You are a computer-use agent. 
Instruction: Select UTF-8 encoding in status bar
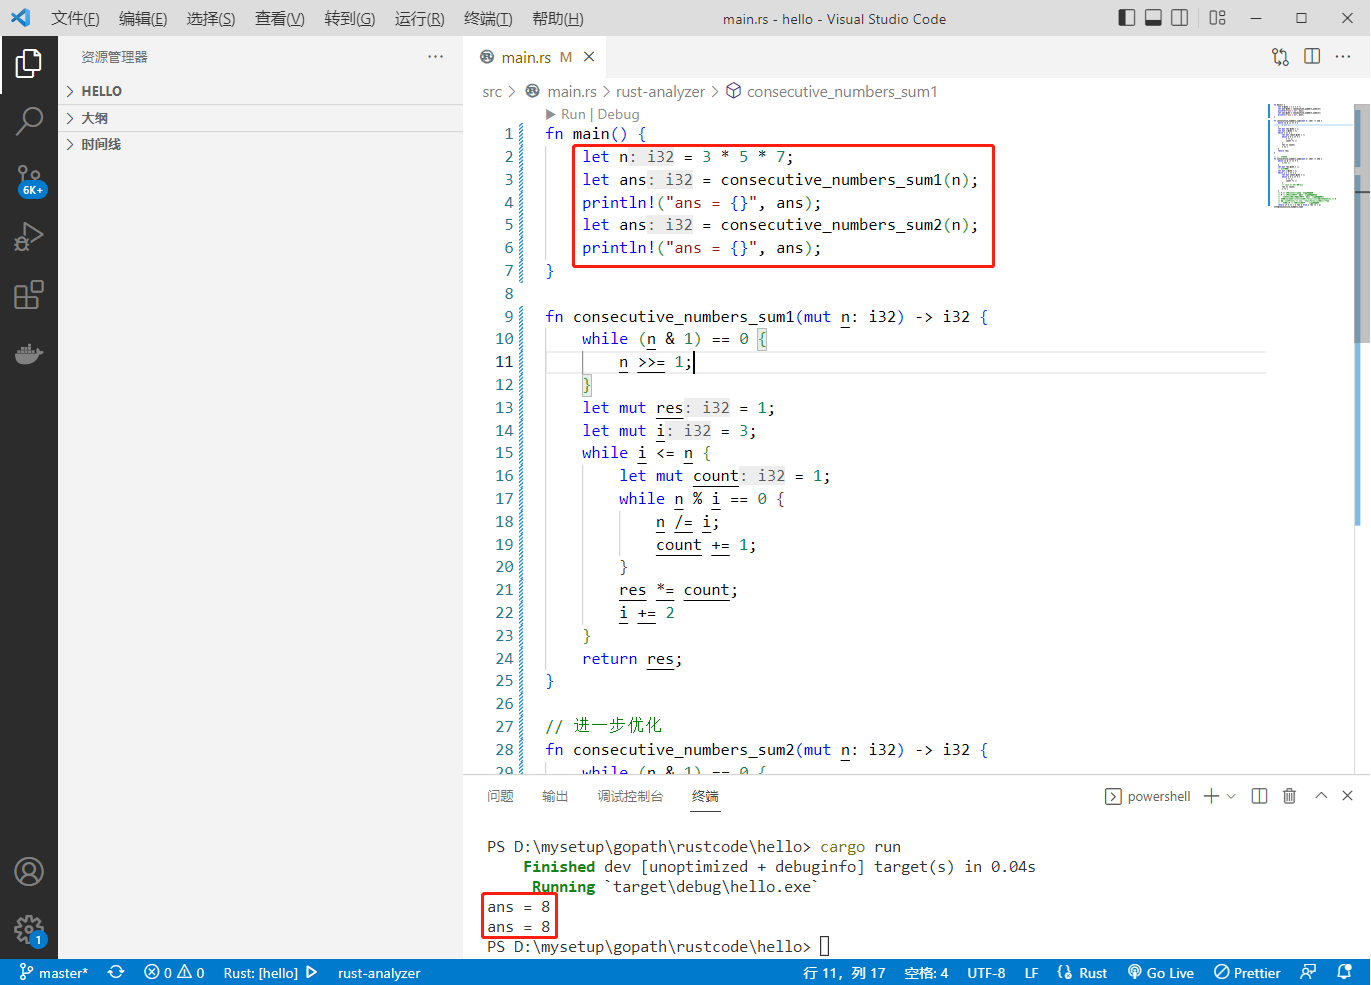point(986,973)
